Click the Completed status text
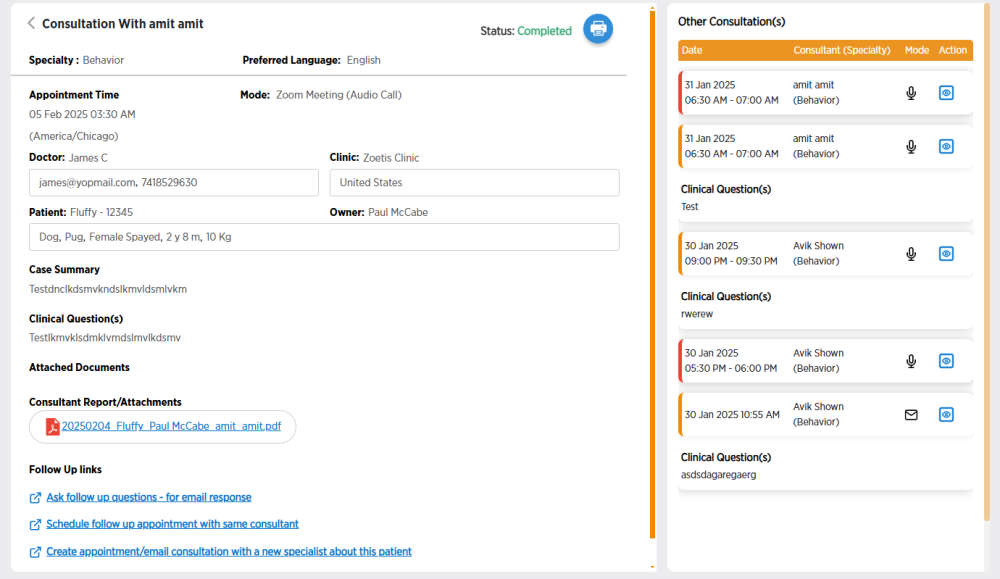 (x=544, y=31)
